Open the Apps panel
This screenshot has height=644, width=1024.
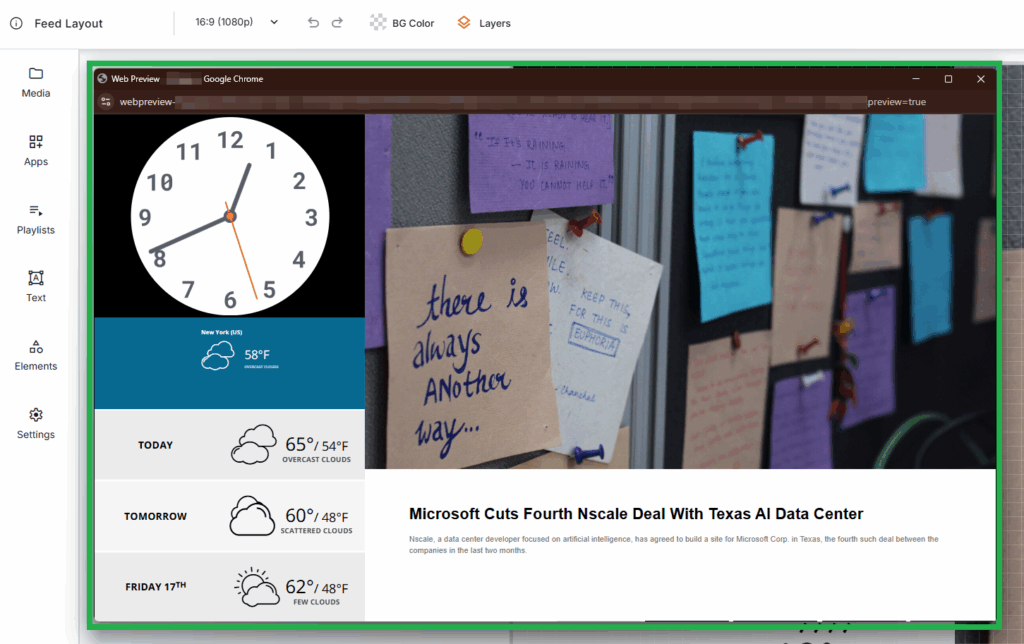36,150
